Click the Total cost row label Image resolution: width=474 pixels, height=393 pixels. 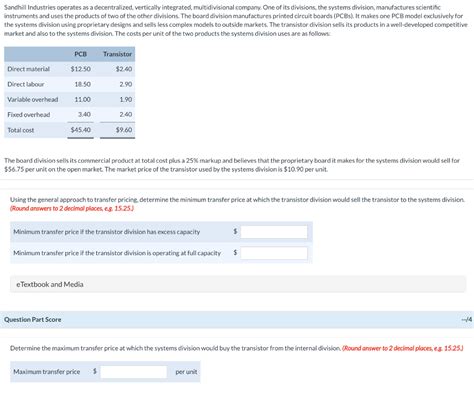tap(21, 130)
